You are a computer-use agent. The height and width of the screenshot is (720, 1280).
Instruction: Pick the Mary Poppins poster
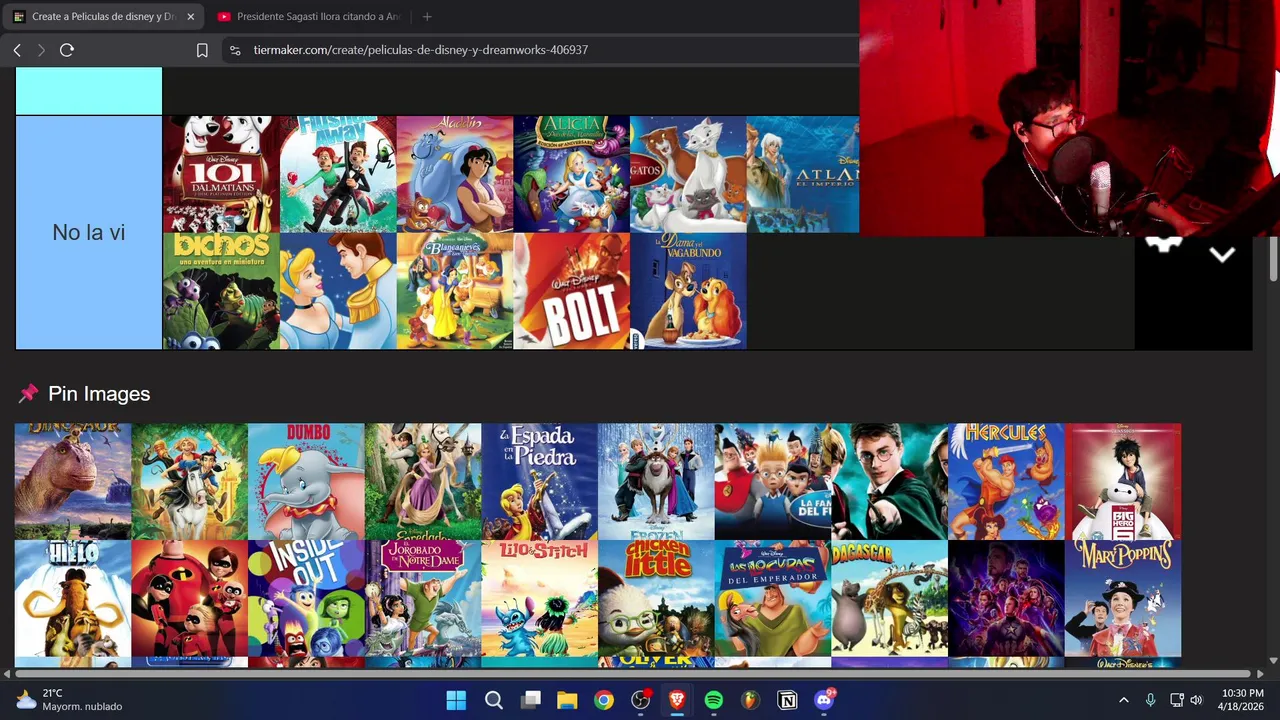click(x=1123, y=598)
